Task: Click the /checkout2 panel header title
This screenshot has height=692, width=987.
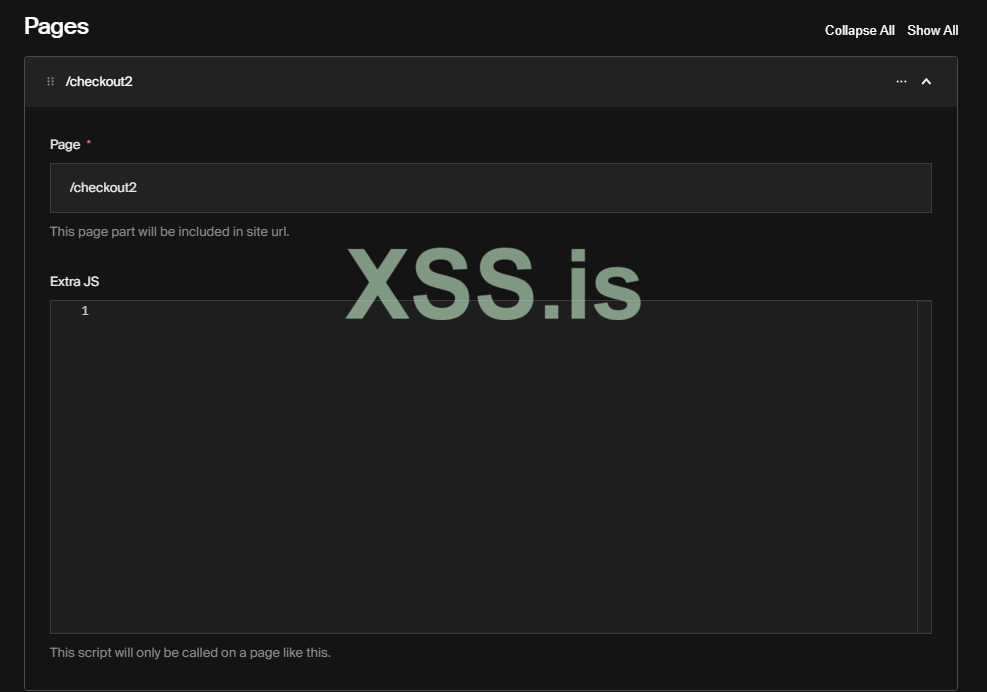Action: tap(99, 81)
